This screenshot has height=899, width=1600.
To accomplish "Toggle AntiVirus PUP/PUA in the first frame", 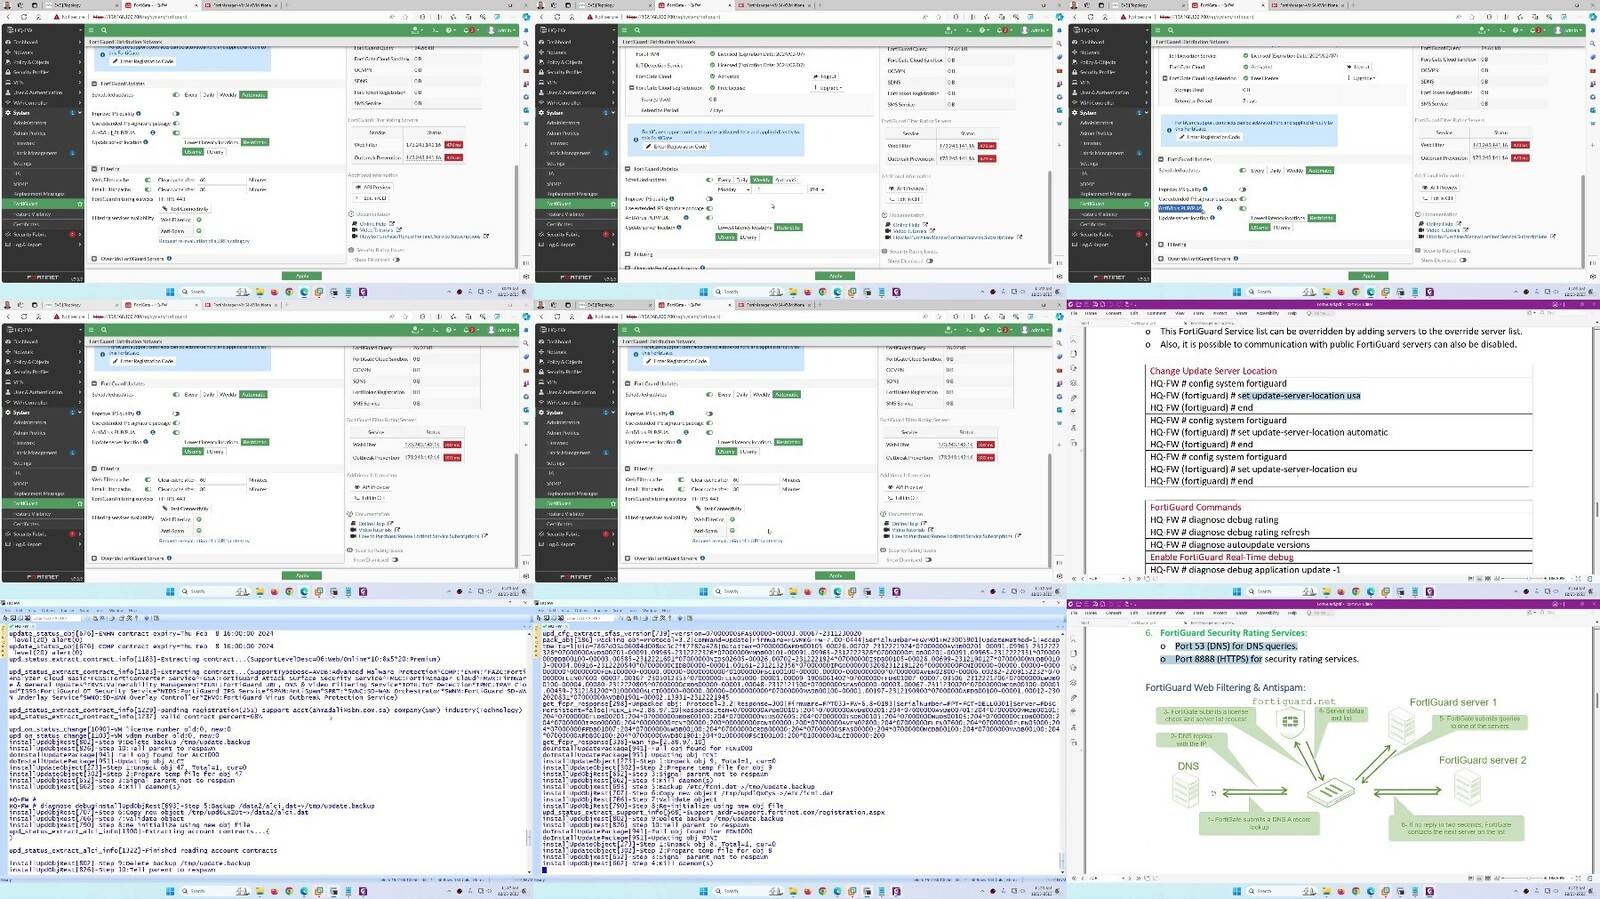I will coord(176,132).
